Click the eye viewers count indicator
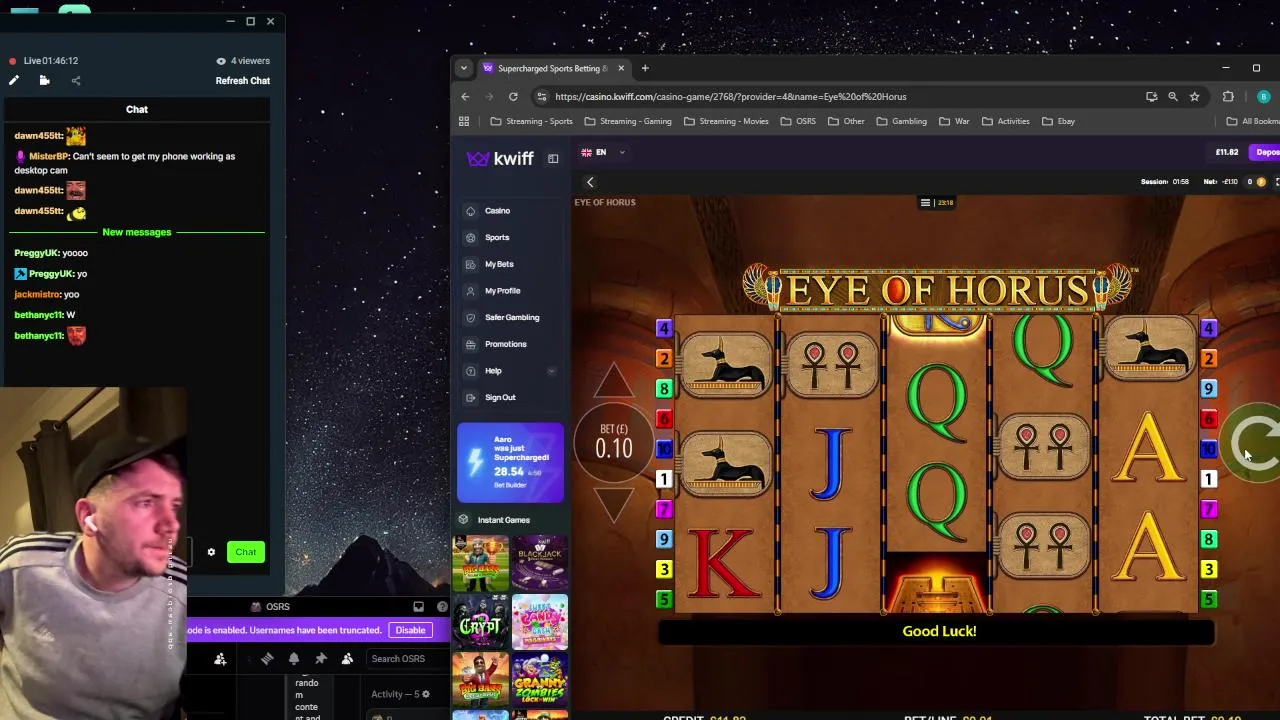 244,61
